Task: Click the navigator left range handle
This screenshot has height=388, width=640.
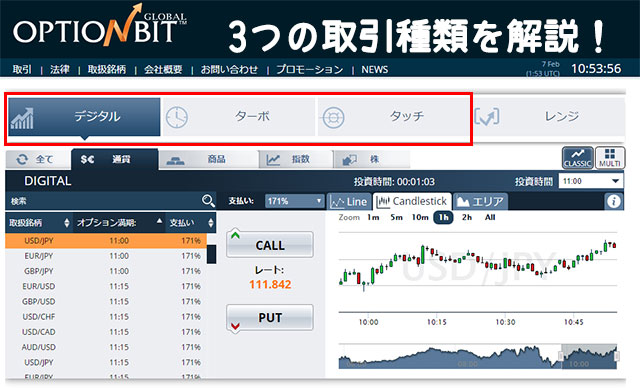Action: click(x=561, y=357)
